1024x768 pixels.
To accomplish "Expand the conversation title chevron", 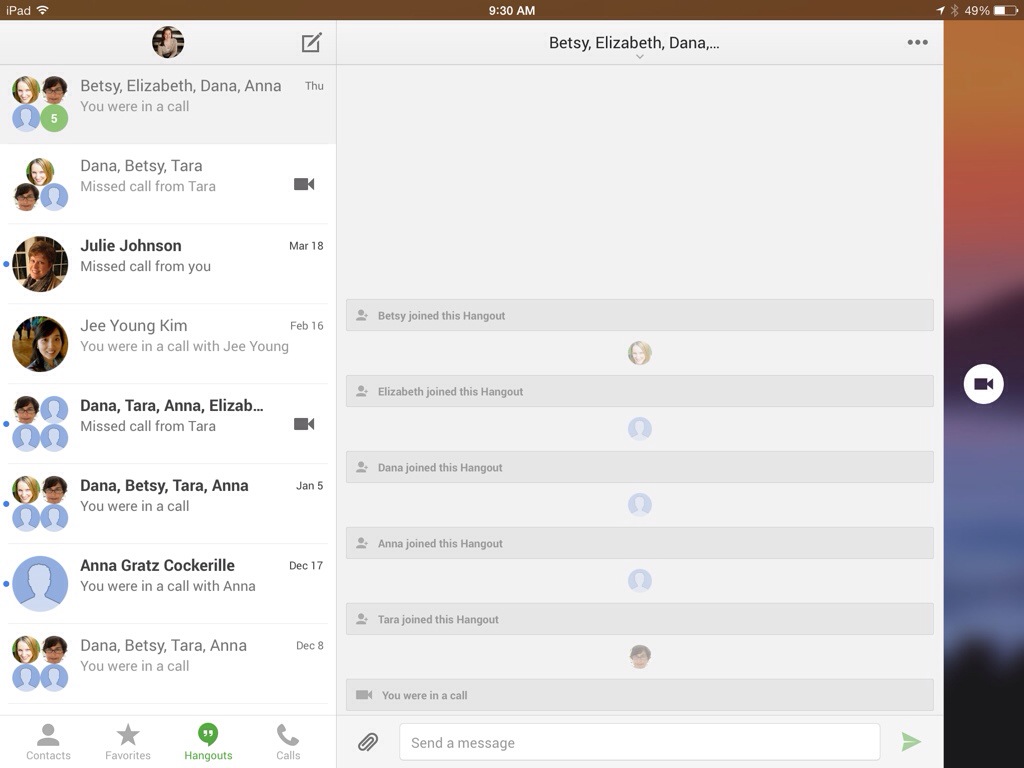I will (x=639, y=57).
